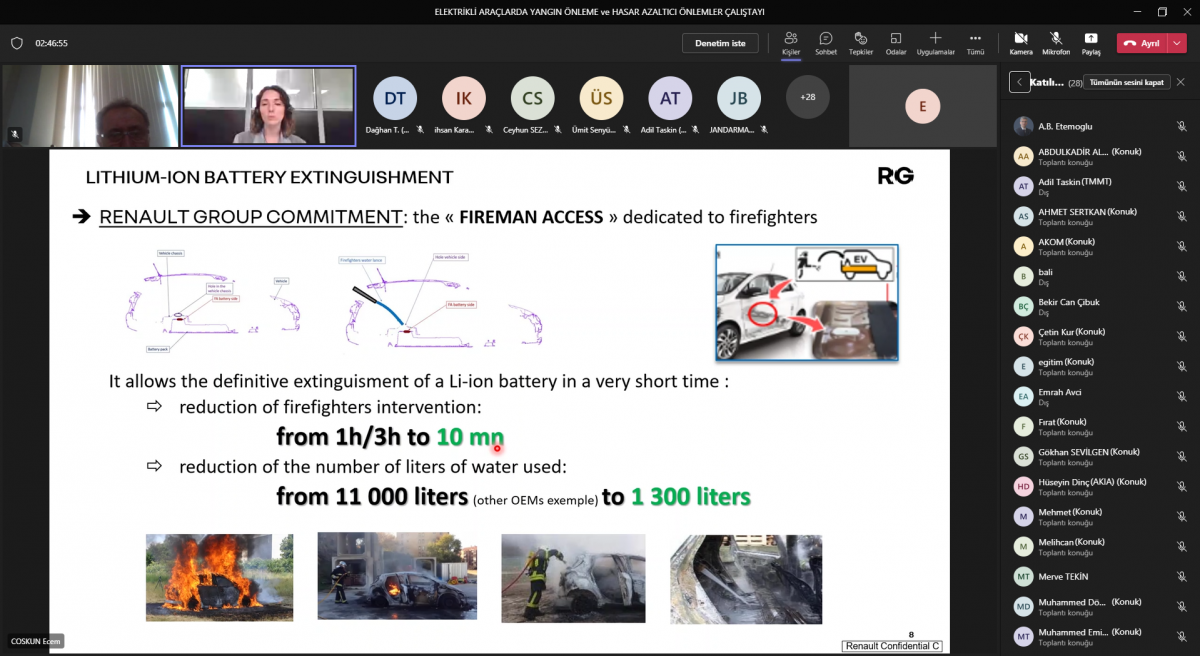
Task: Select A.B. Etemoglu in participant list
Action: click(1100, 126)
